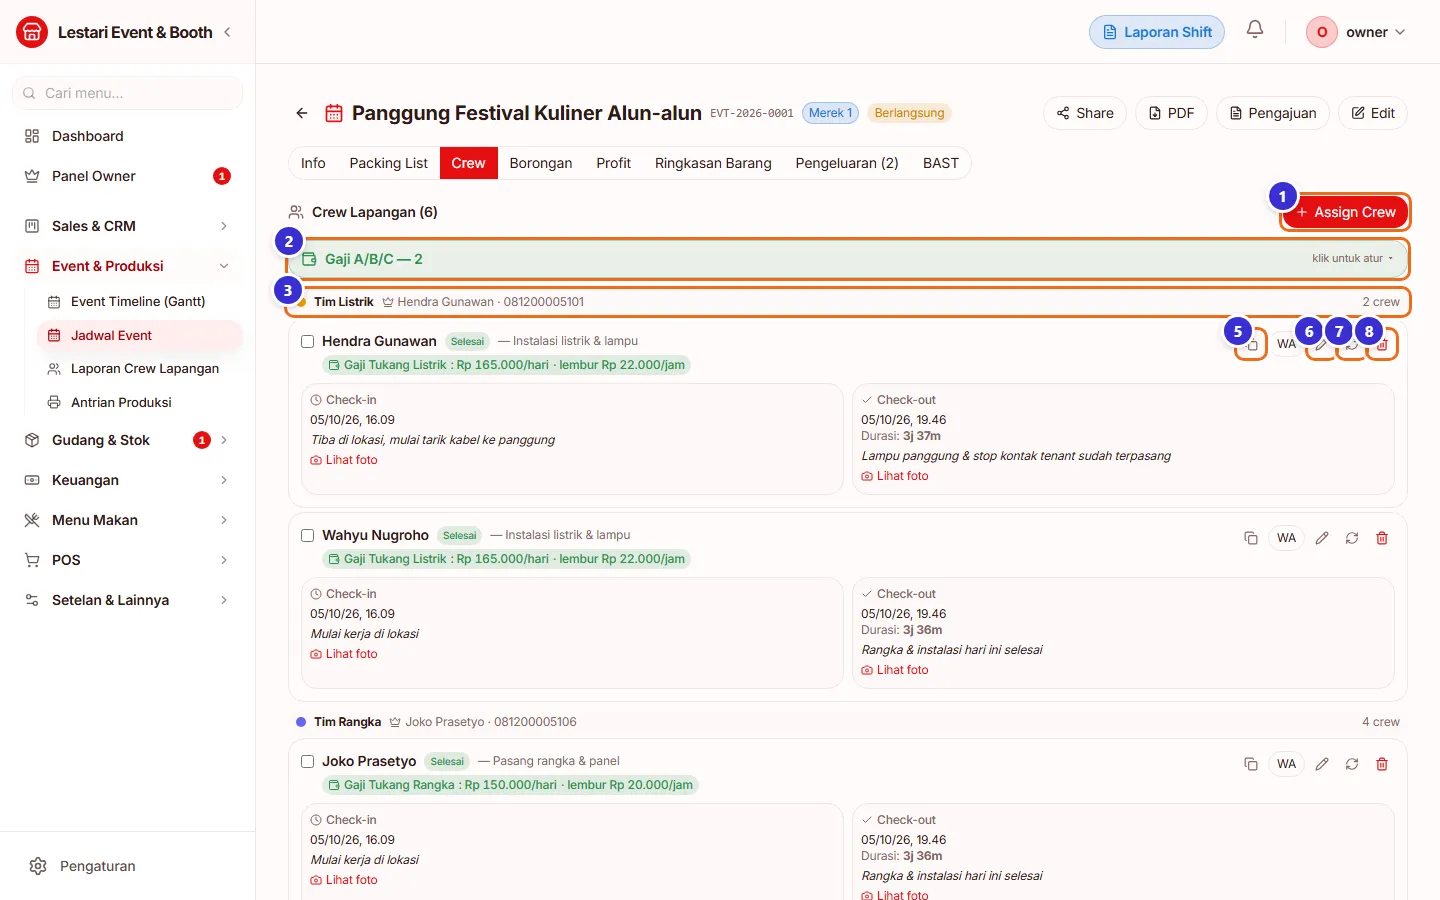Click the notification bell icon
The image size is (1440, 900).
coord(1255,30)
